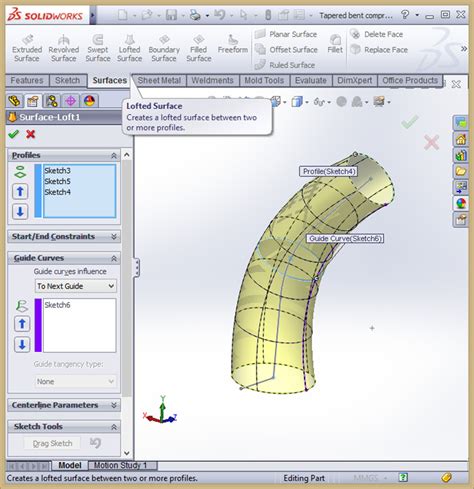Move guide curve up arrow button
Screen dimensions: 474x489
click(22, 324)
